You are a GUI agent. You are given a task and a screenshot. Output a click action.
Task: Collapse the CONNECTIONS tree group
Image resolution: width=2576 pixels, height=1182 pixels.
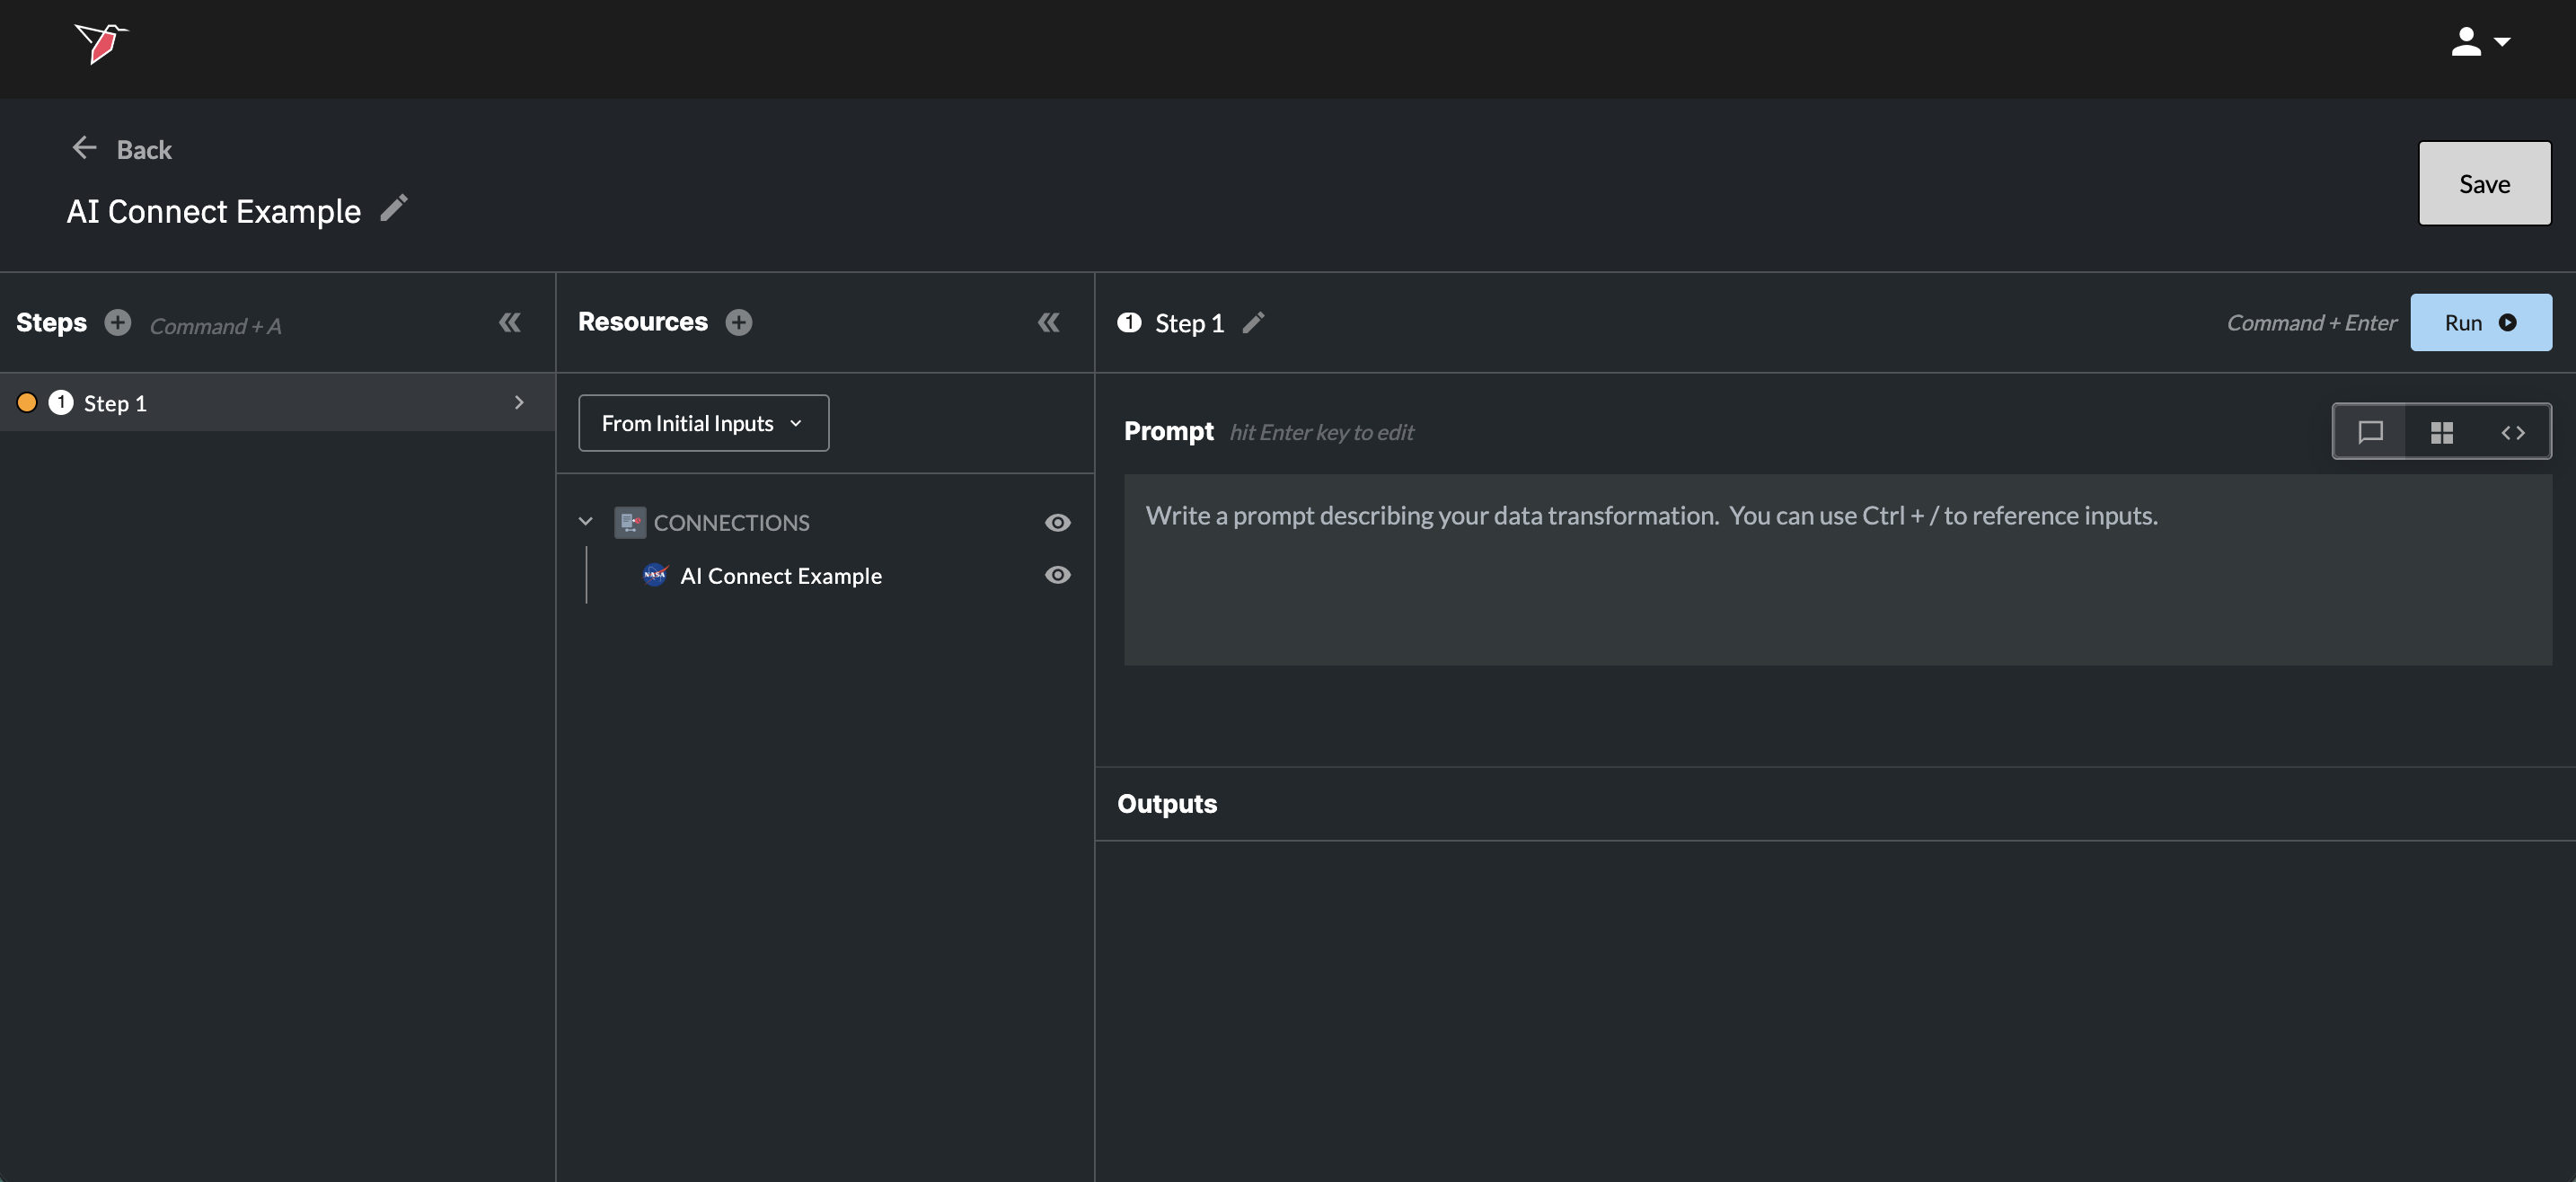coord(586,522)
